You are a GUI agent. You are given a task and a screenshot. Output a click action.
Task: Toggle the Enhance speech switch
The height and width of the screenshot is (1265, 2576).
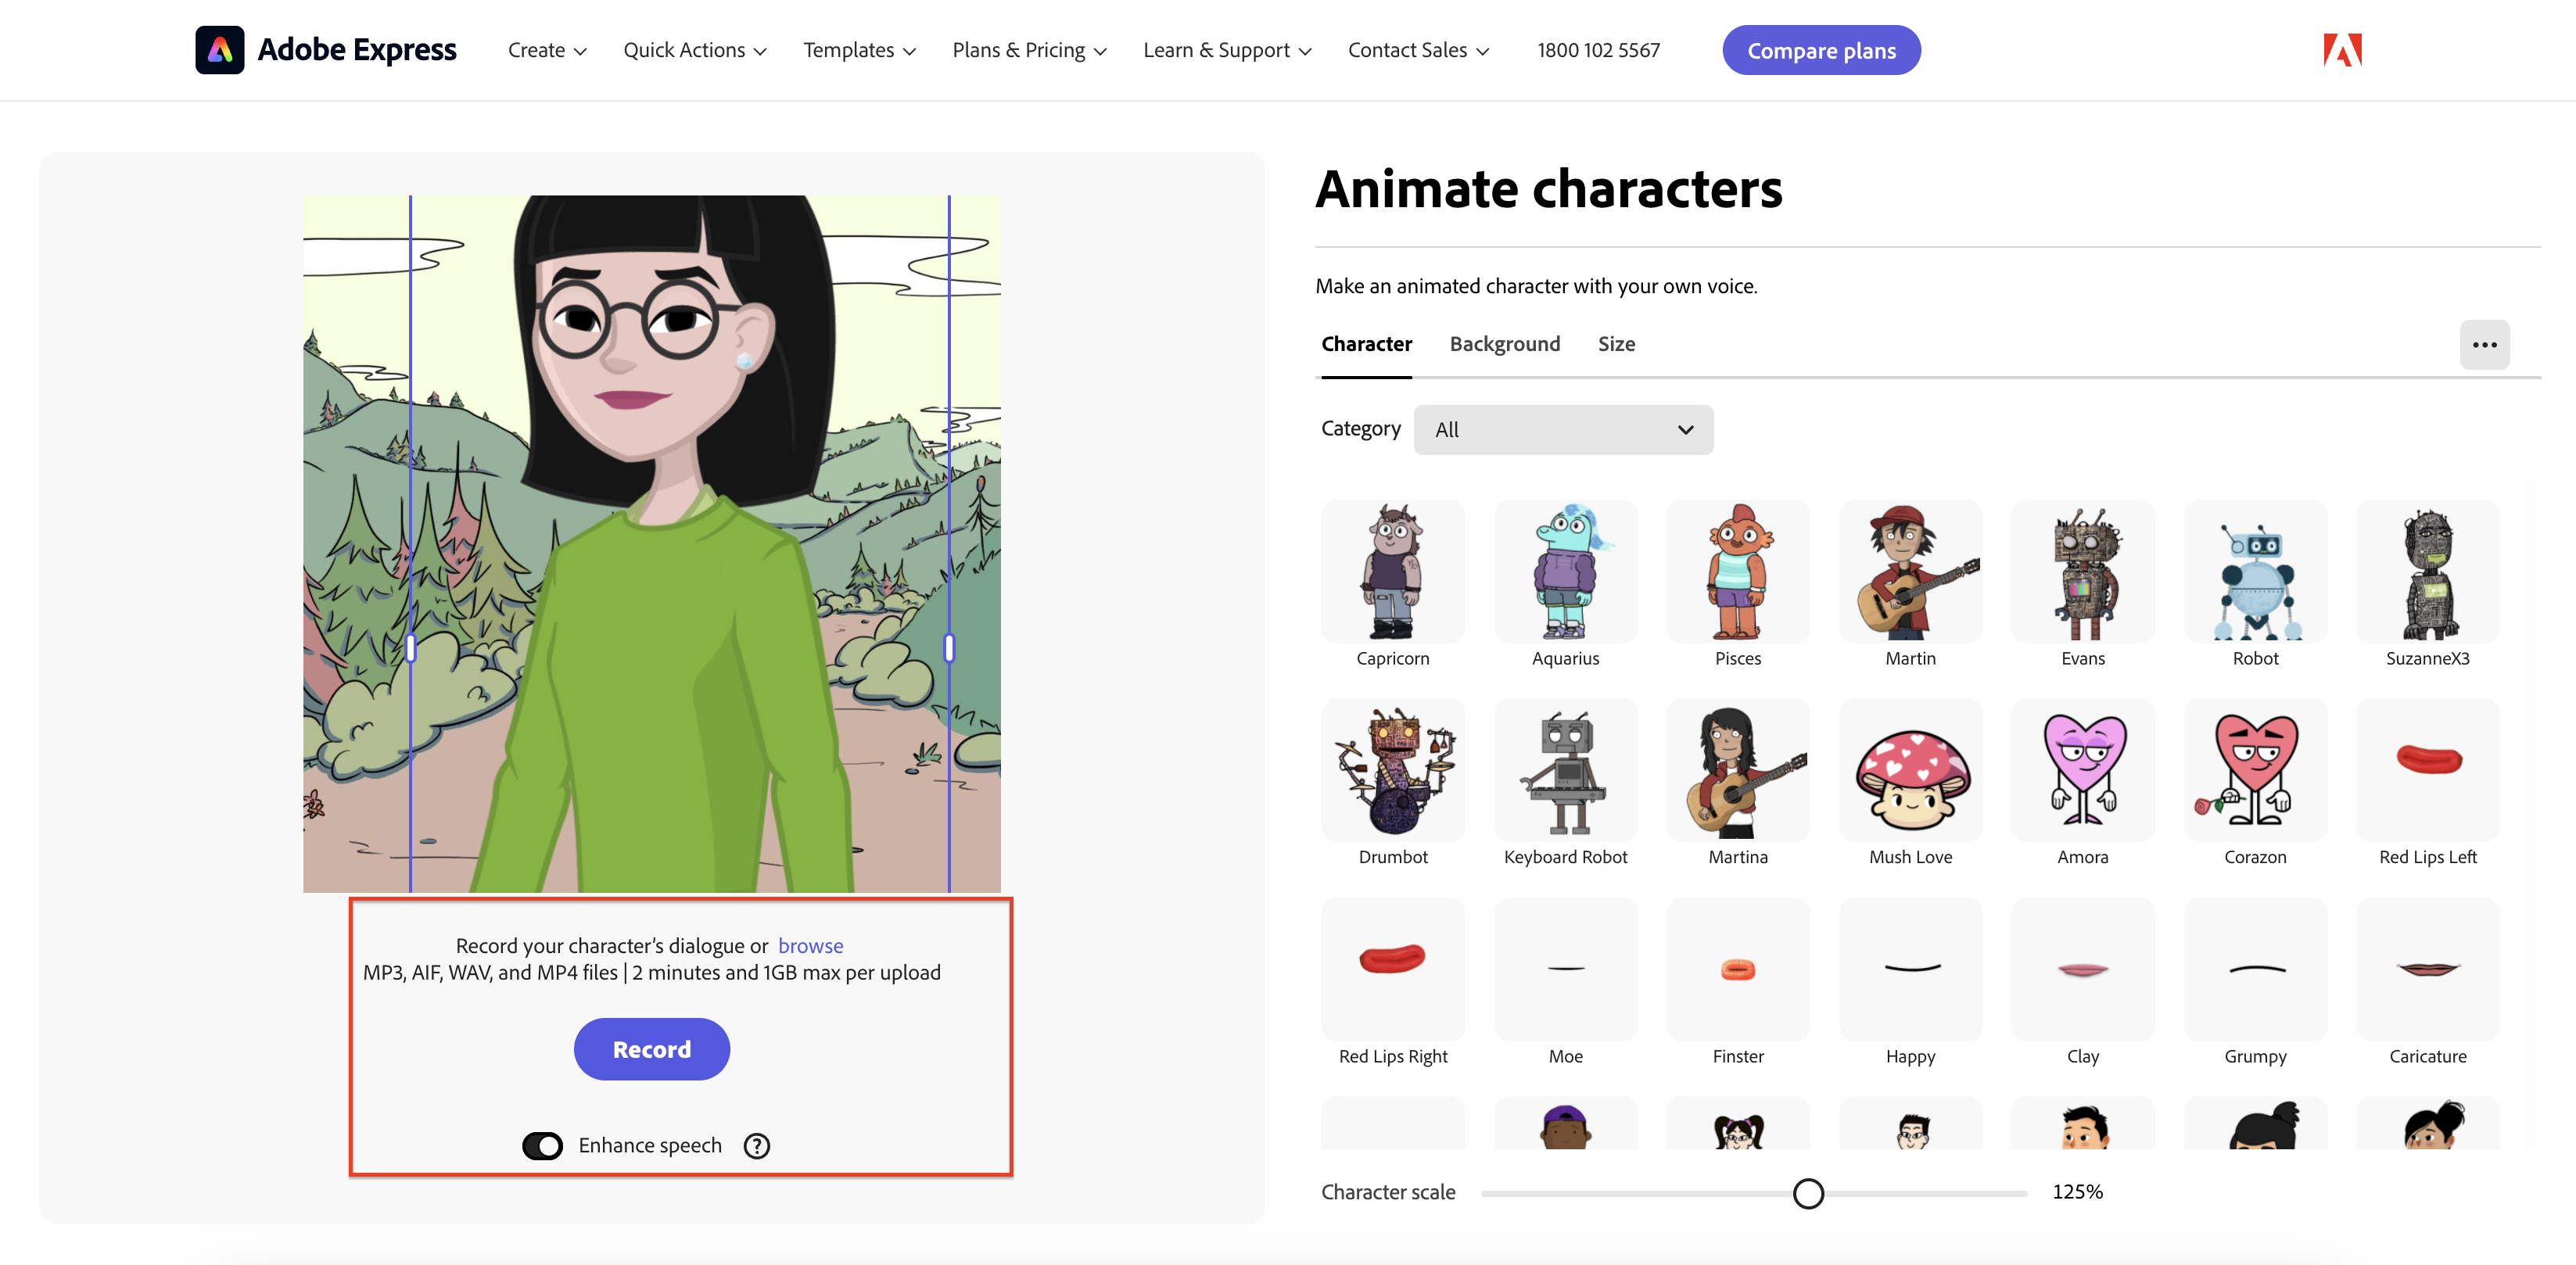click(x=544, y=1146)
